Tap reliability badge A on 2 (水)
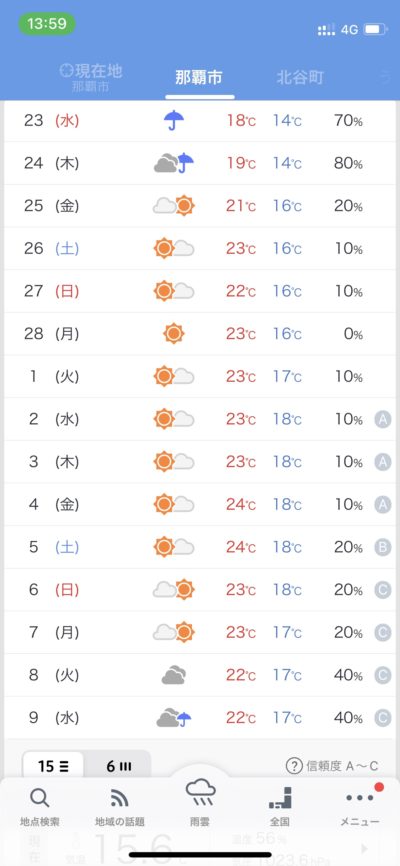Screen dimensions: 400x866 point(382,419)
